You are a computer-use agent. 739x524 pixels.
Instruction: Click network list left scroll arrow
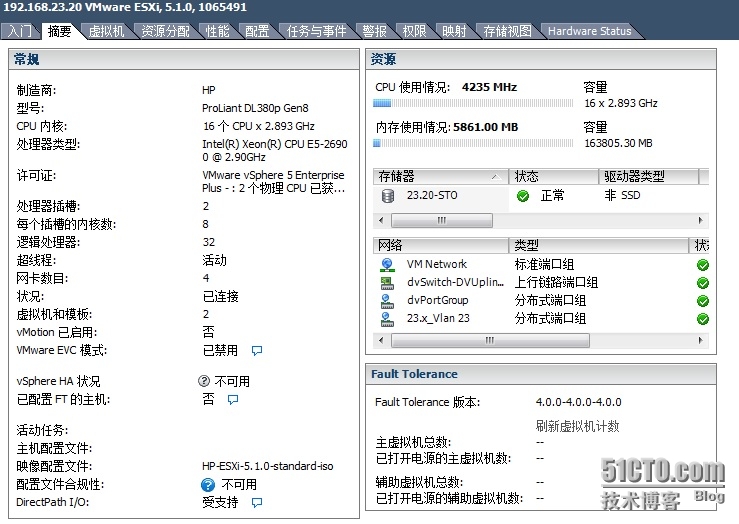click(381, 340)
